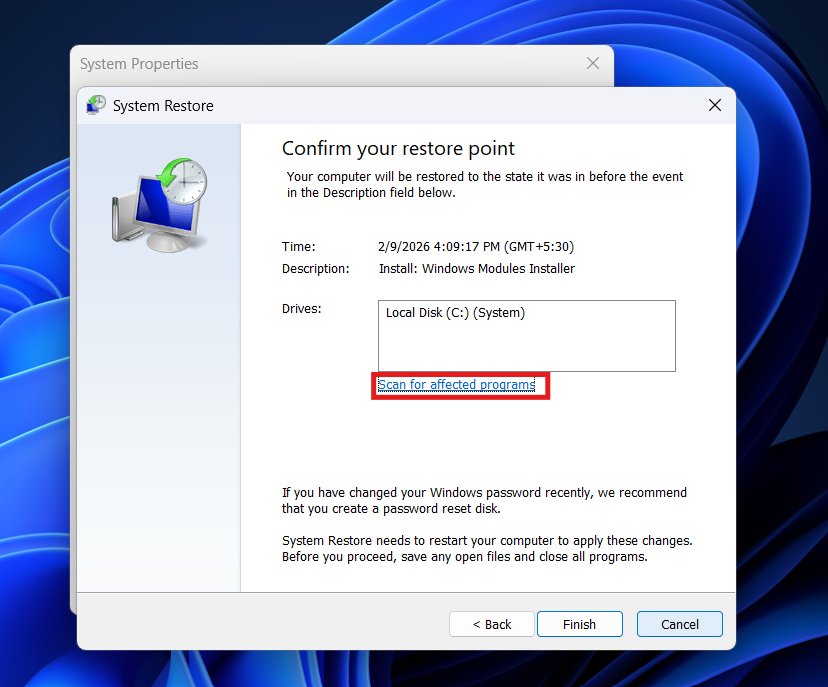
Task: Click the Drives label
Action: pos(302,309)
